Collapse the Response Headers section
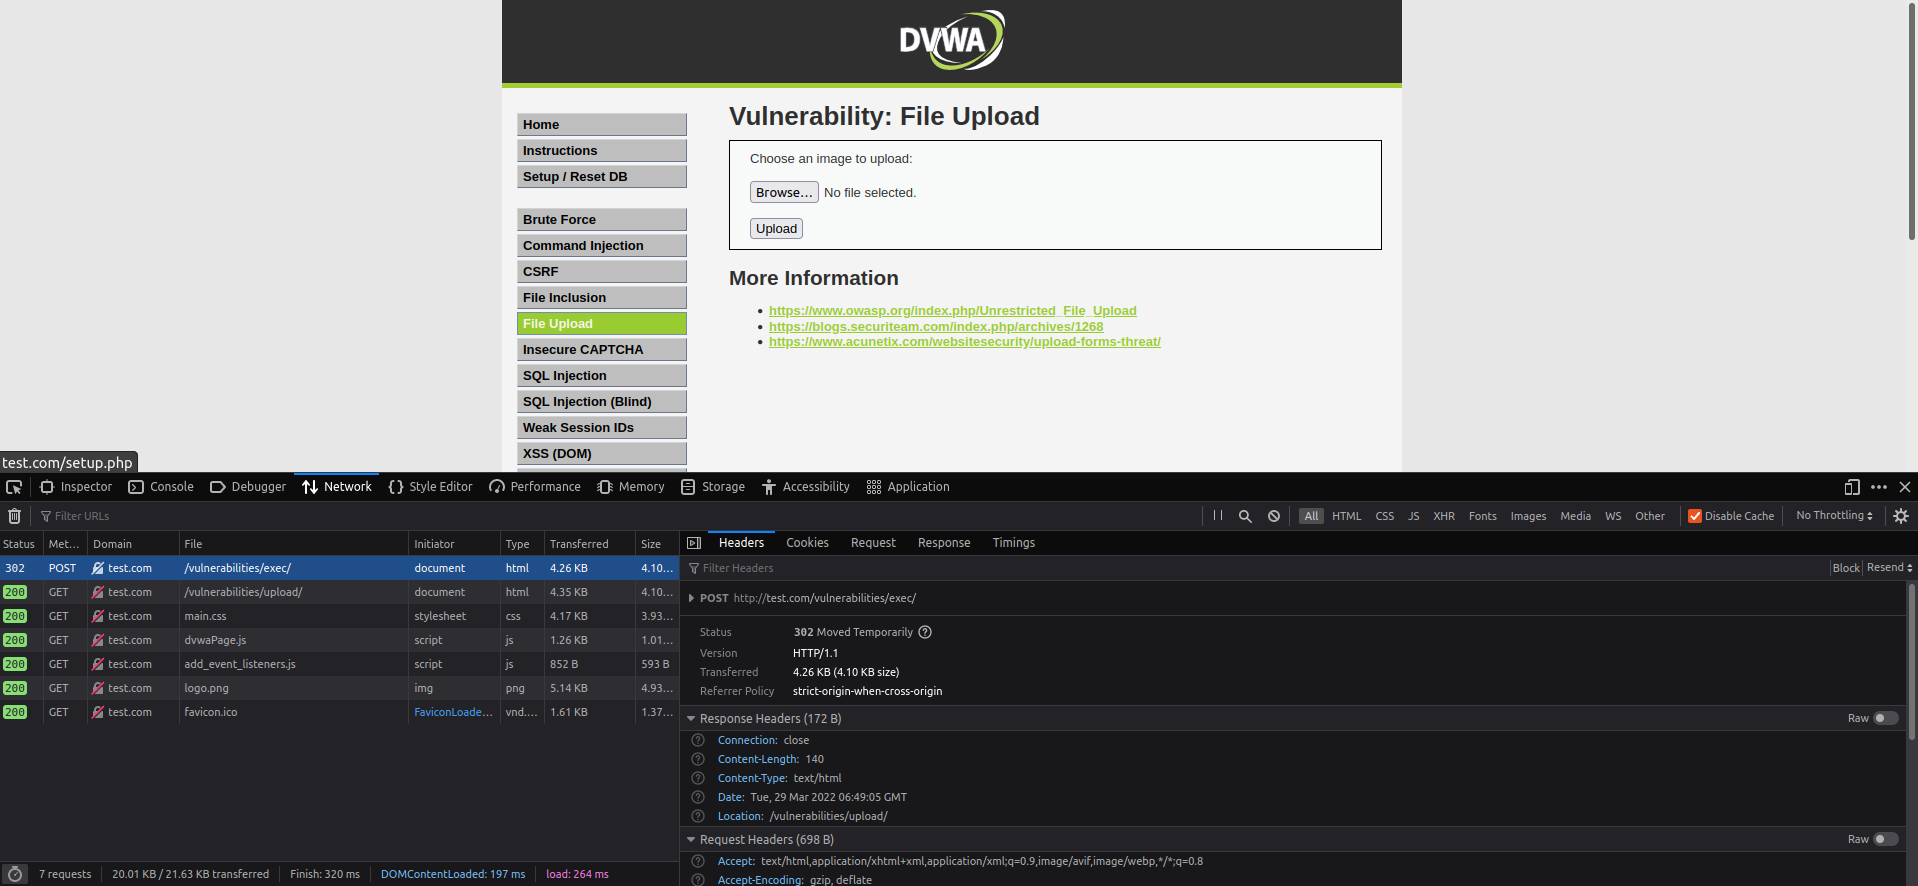This screenshot has height=886, width=1918. pyautogui.click(x=691, y=718)
